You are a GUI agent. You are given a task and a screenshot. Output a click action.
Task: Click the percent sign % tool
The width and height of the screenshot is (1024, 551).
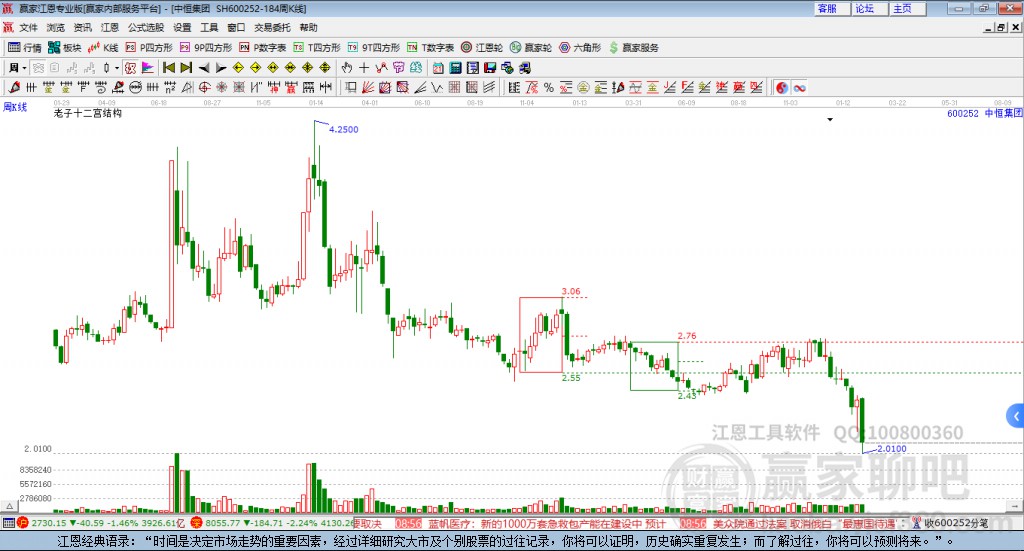coord(549,87)
